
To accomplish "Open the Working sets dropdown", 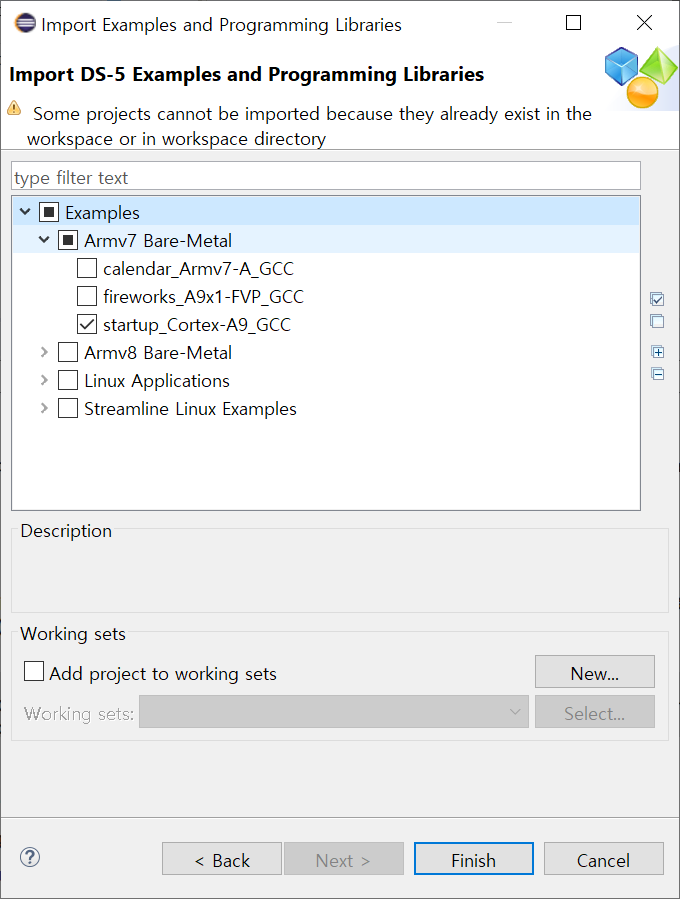I will tap(334, 712).
